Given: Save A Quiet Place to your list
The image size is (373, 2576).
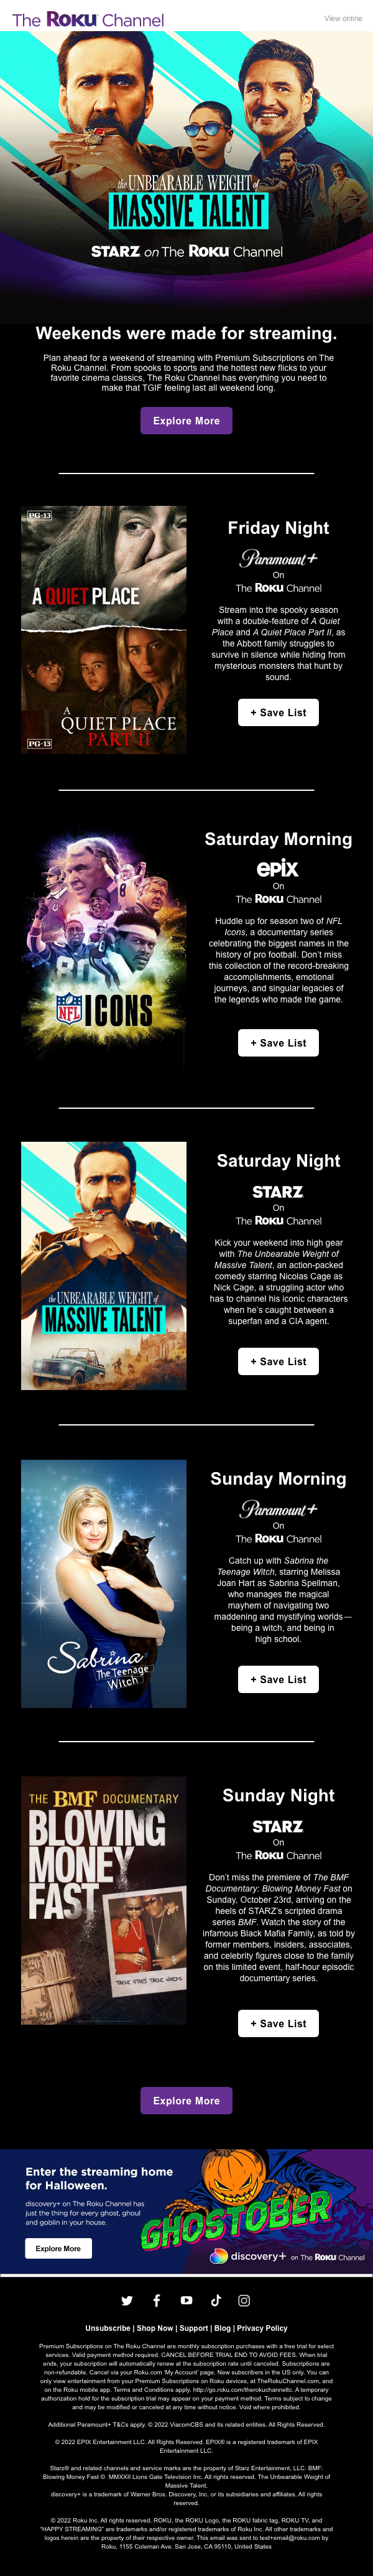Looking at the screenshot, I should (278, 713).
